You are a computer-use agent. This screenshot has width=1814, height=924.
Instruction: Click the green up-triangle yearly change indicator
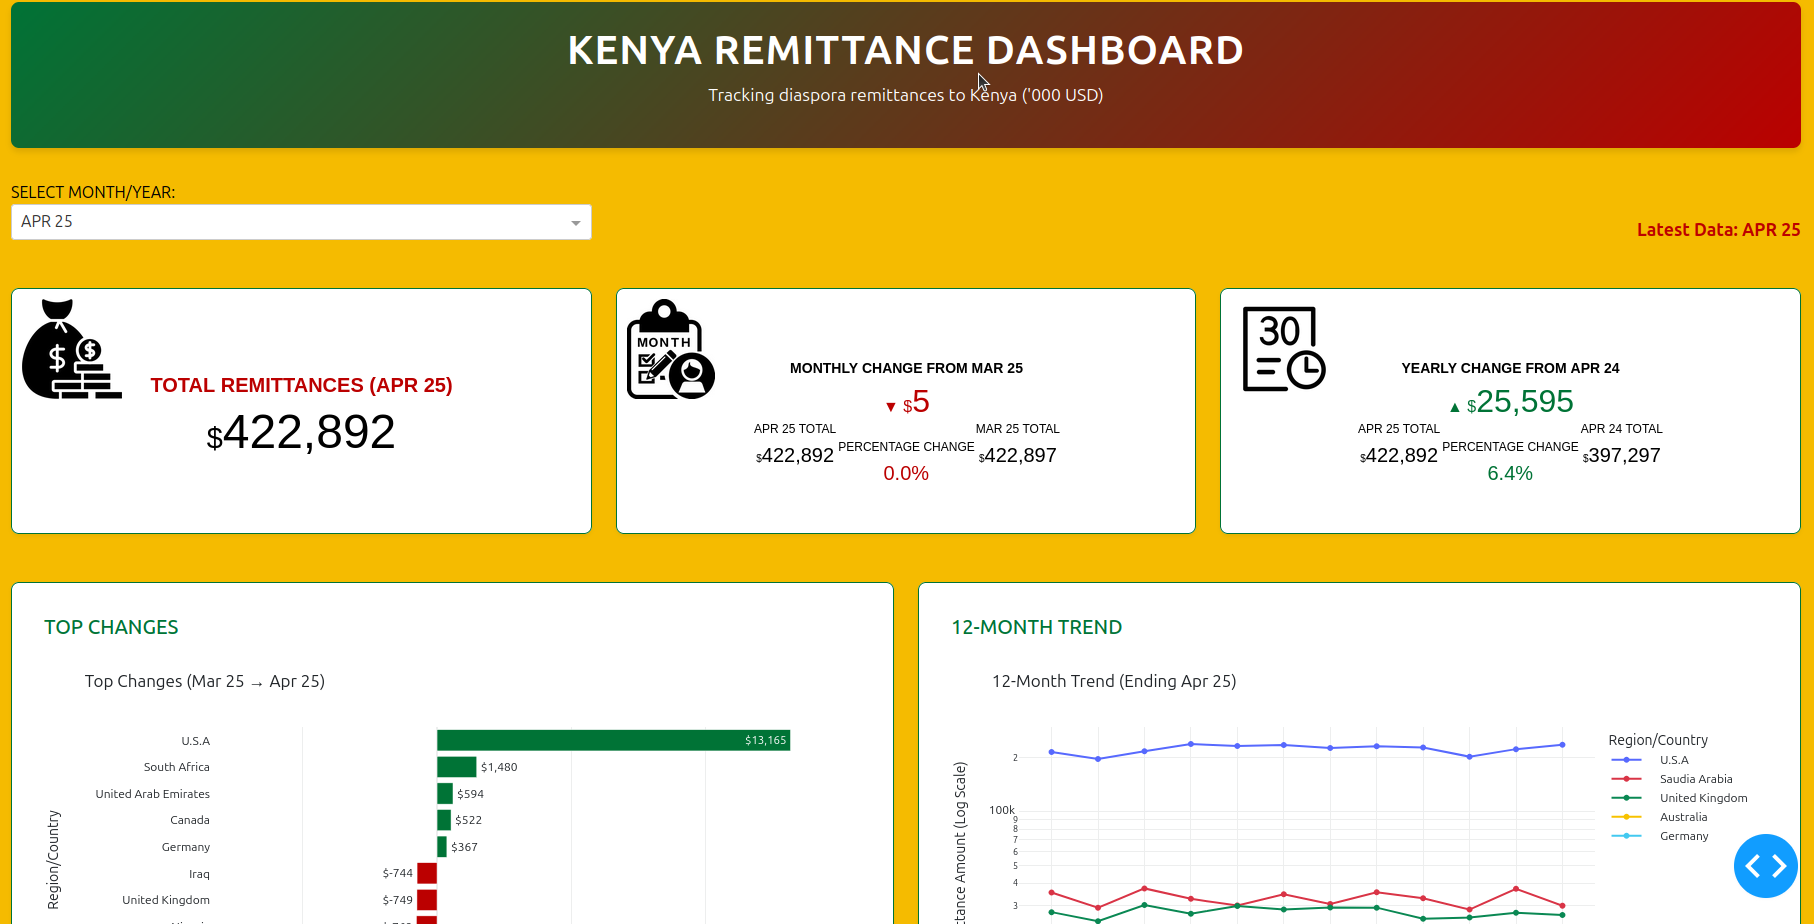[1455, 407]
